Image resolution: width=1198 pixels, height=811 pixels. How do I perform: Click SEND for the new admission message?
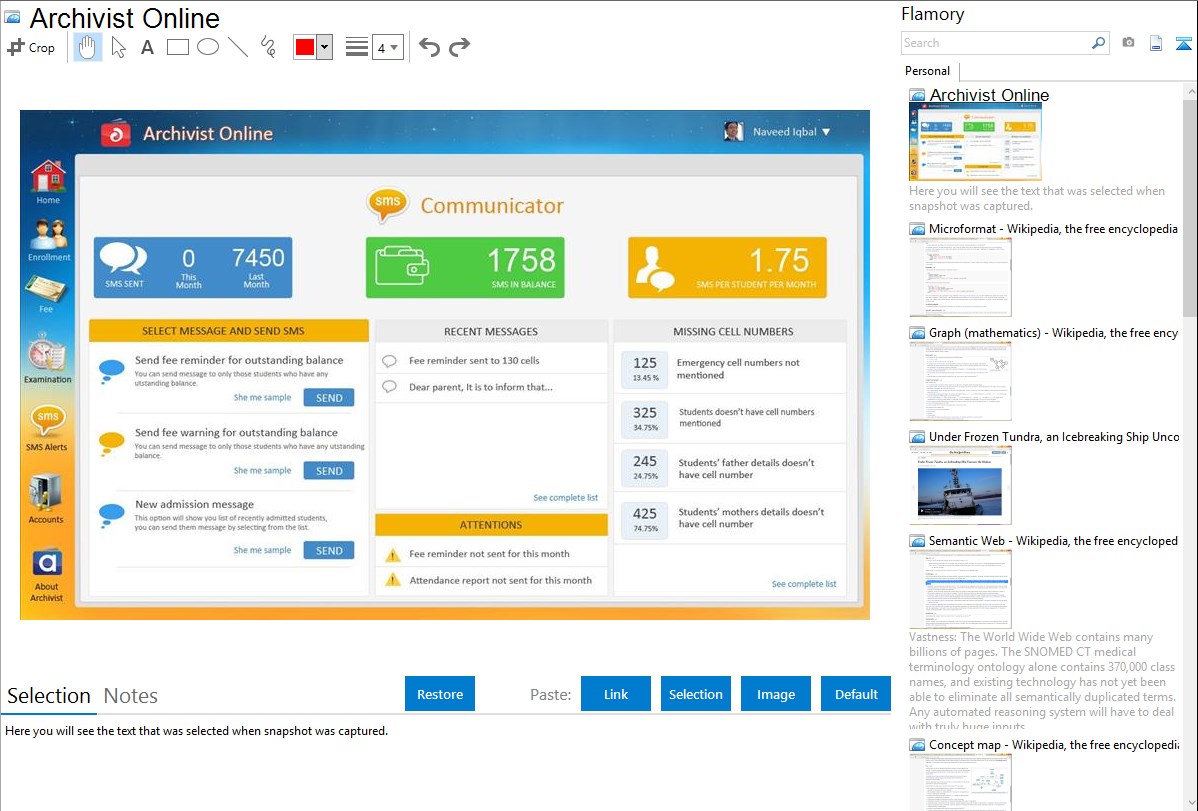coord(329,550)
